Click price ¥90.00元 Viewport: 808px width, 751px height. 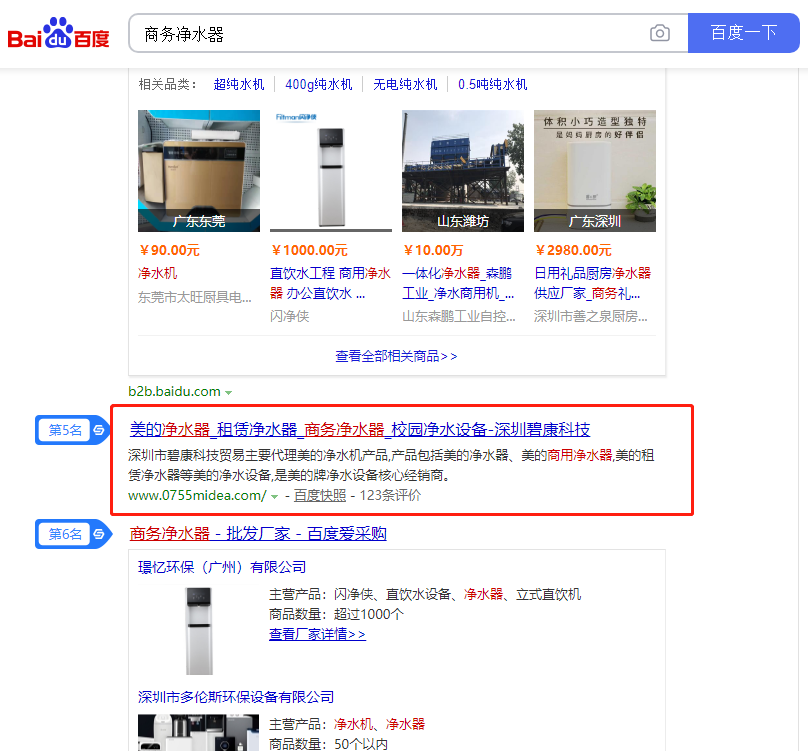pyautogui.click(x=170, y=251)
